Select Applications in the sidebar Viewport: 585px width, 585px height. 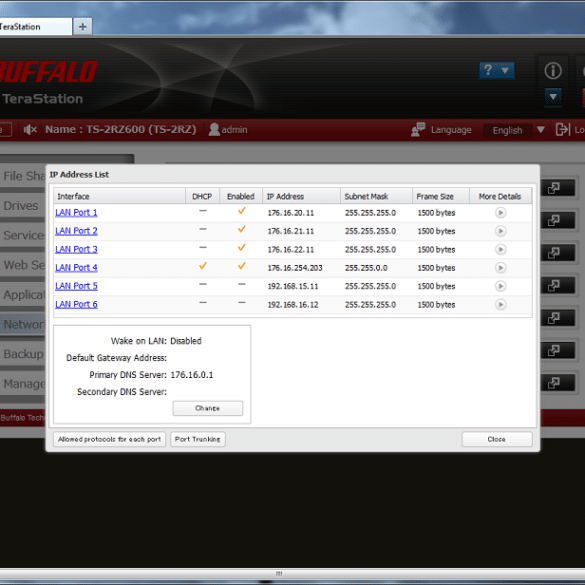pyautogui.click(x=22, y=295)
